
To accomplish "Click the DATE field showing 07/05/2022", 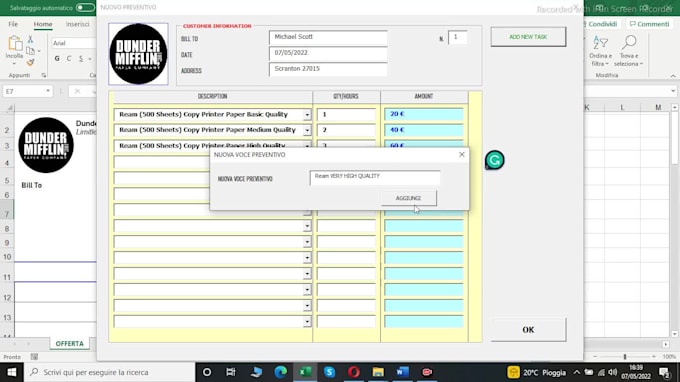I will (x=328, y=53).
